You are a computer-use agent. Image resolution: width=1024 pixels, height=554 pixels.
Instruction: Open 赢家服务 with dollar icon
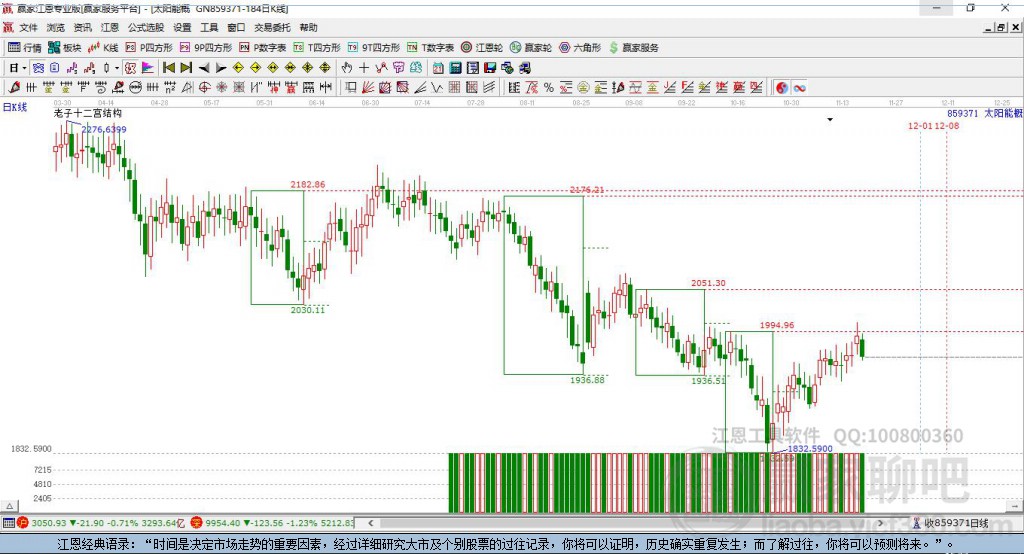click(633, 48)
